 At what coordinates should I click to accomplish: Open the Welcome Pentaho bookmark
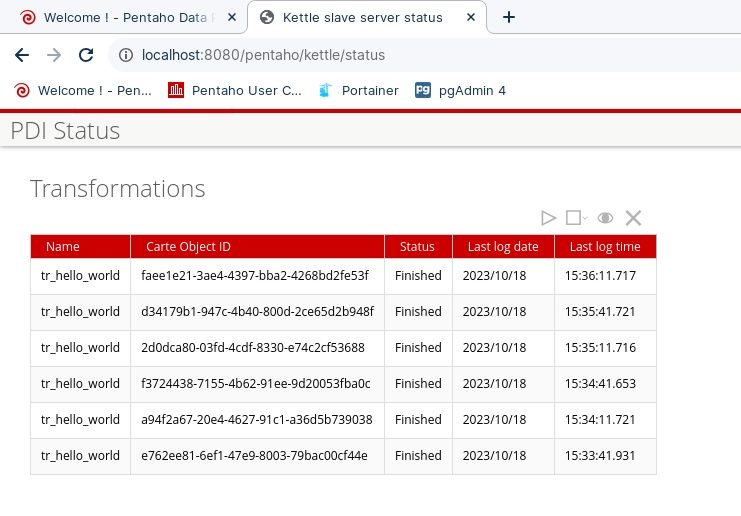83,90
